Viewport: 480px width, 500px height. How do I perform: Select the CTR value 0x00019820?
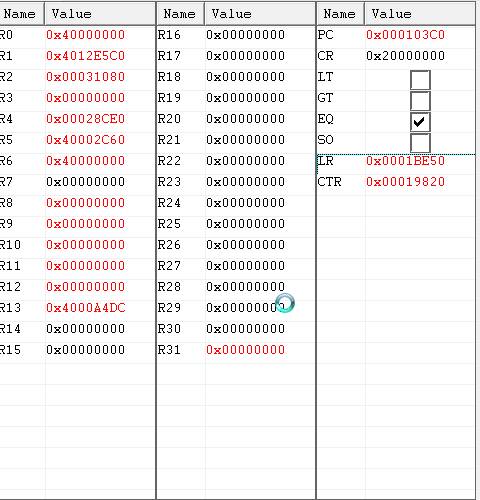(x=406, y=182)
